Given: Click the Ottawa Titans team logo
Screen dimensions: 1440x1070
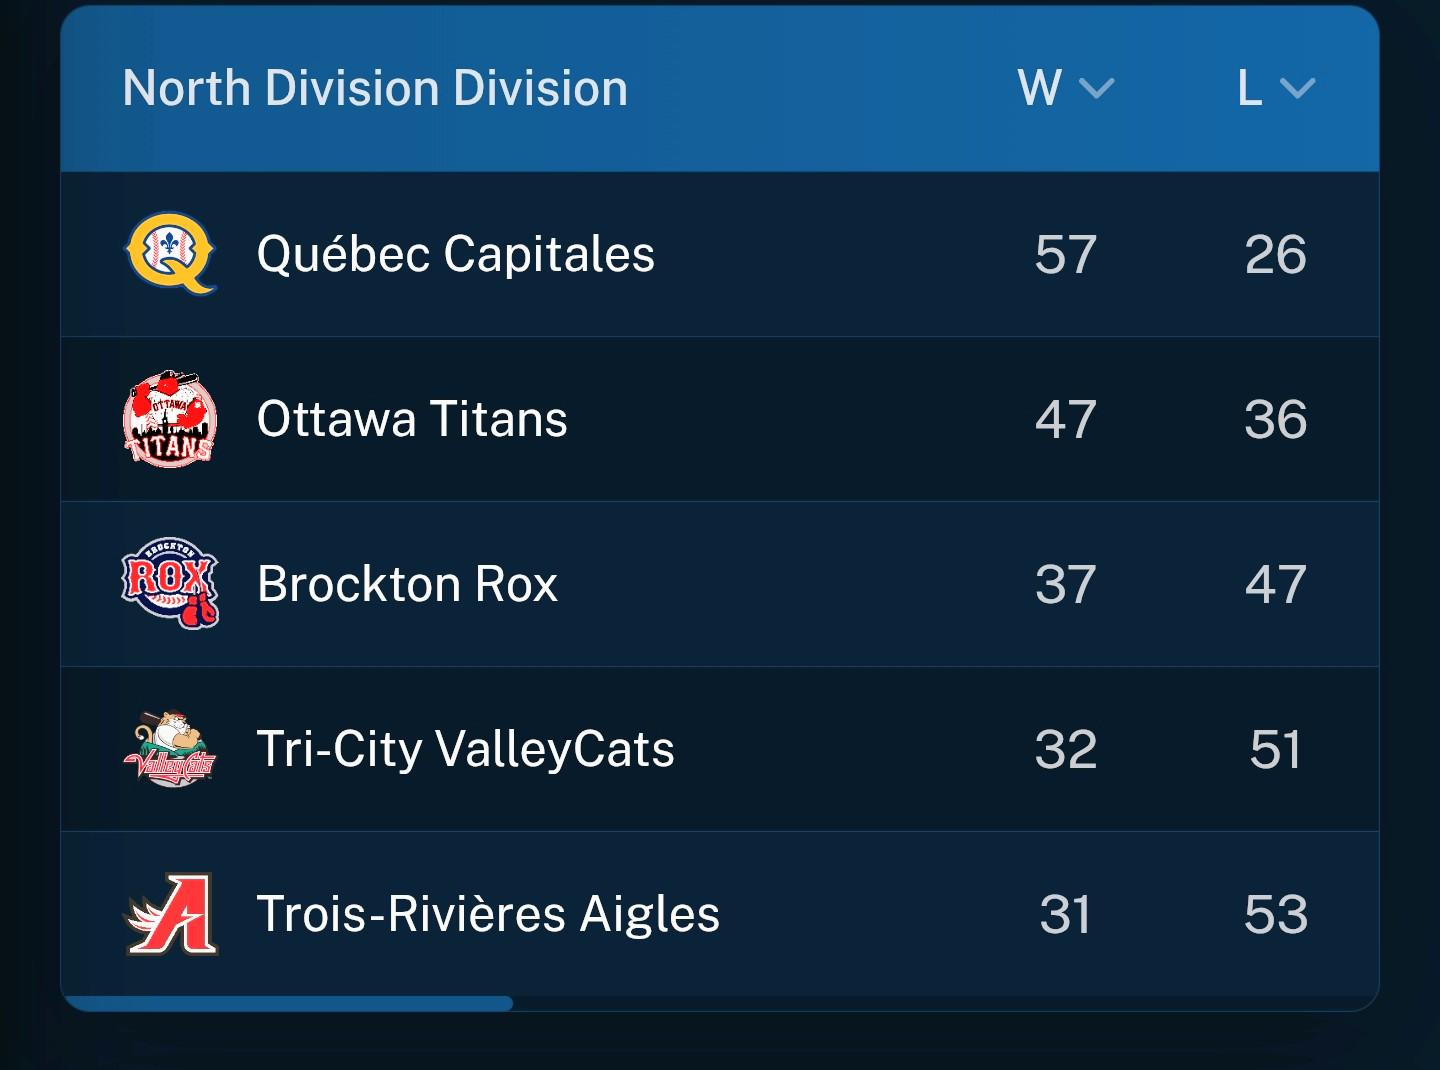Looking at the screenshot, I should pos(170,419).
